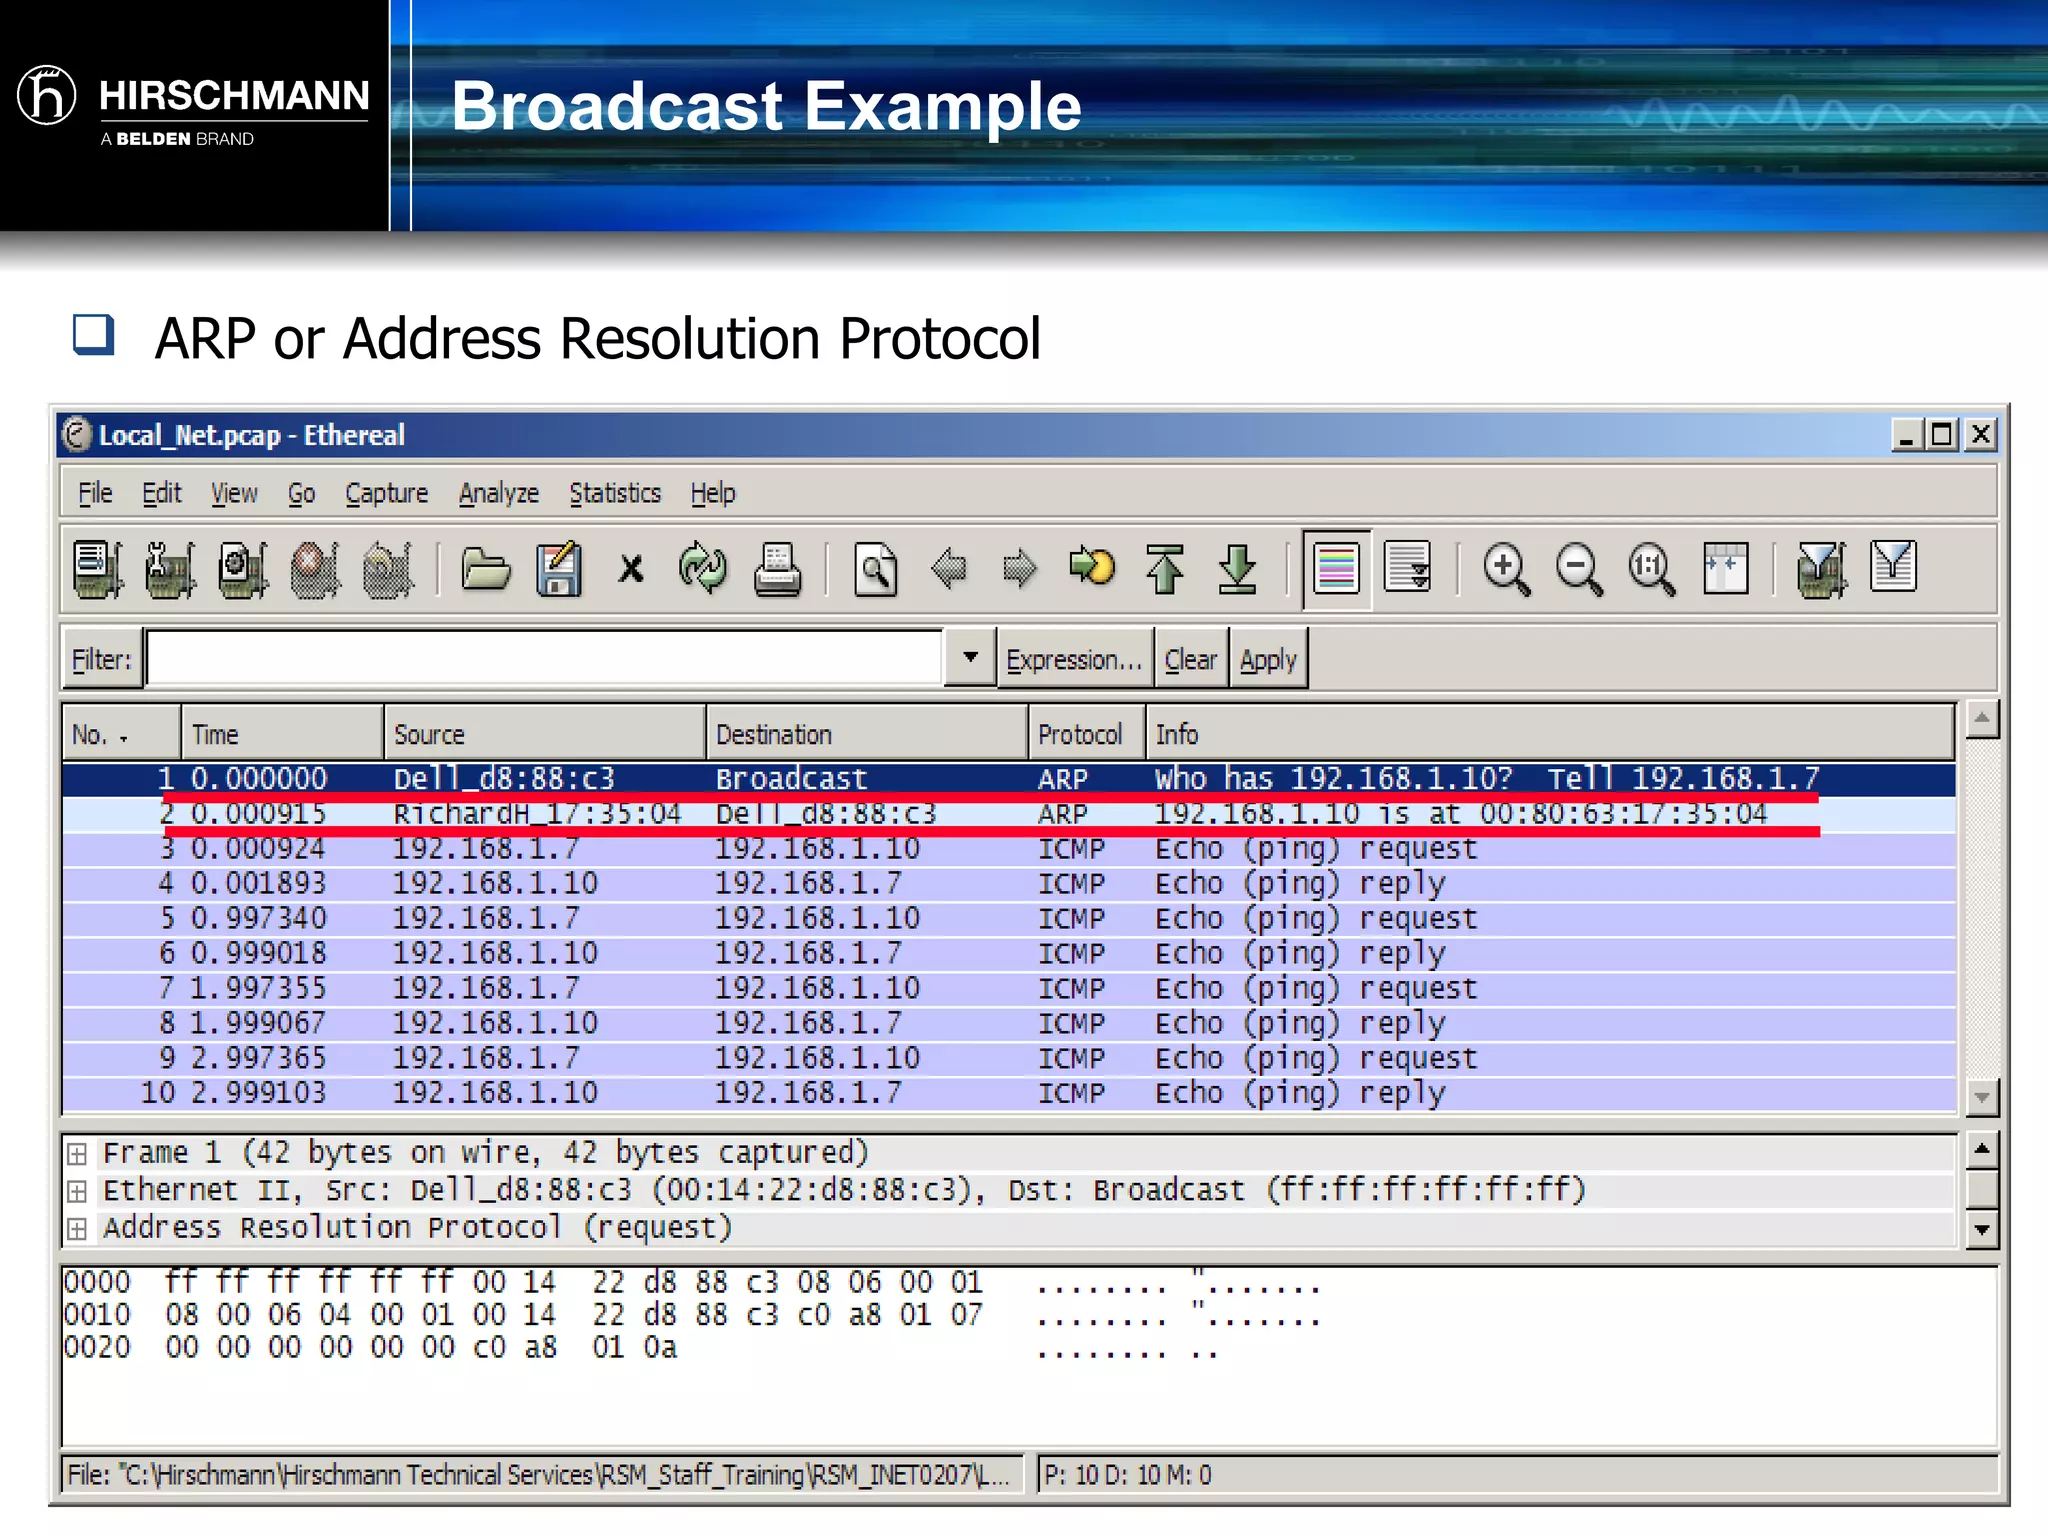Sort by Source column header

click(544, 734)
